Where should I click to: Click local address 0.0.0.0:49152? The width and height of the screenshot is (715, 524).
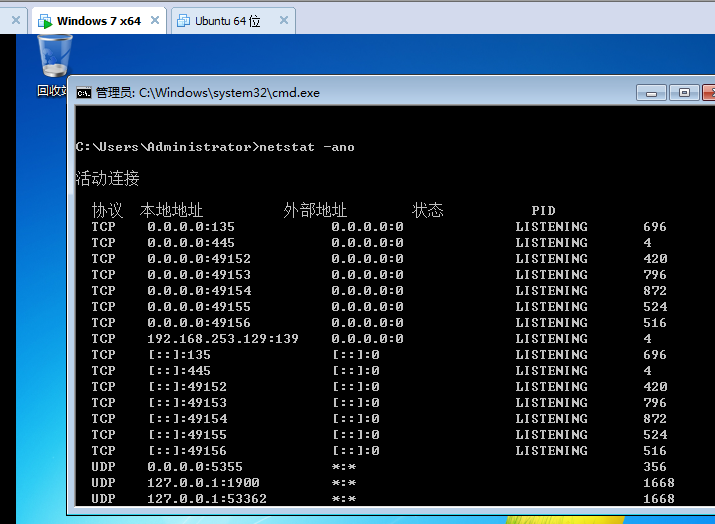[199, 259]
